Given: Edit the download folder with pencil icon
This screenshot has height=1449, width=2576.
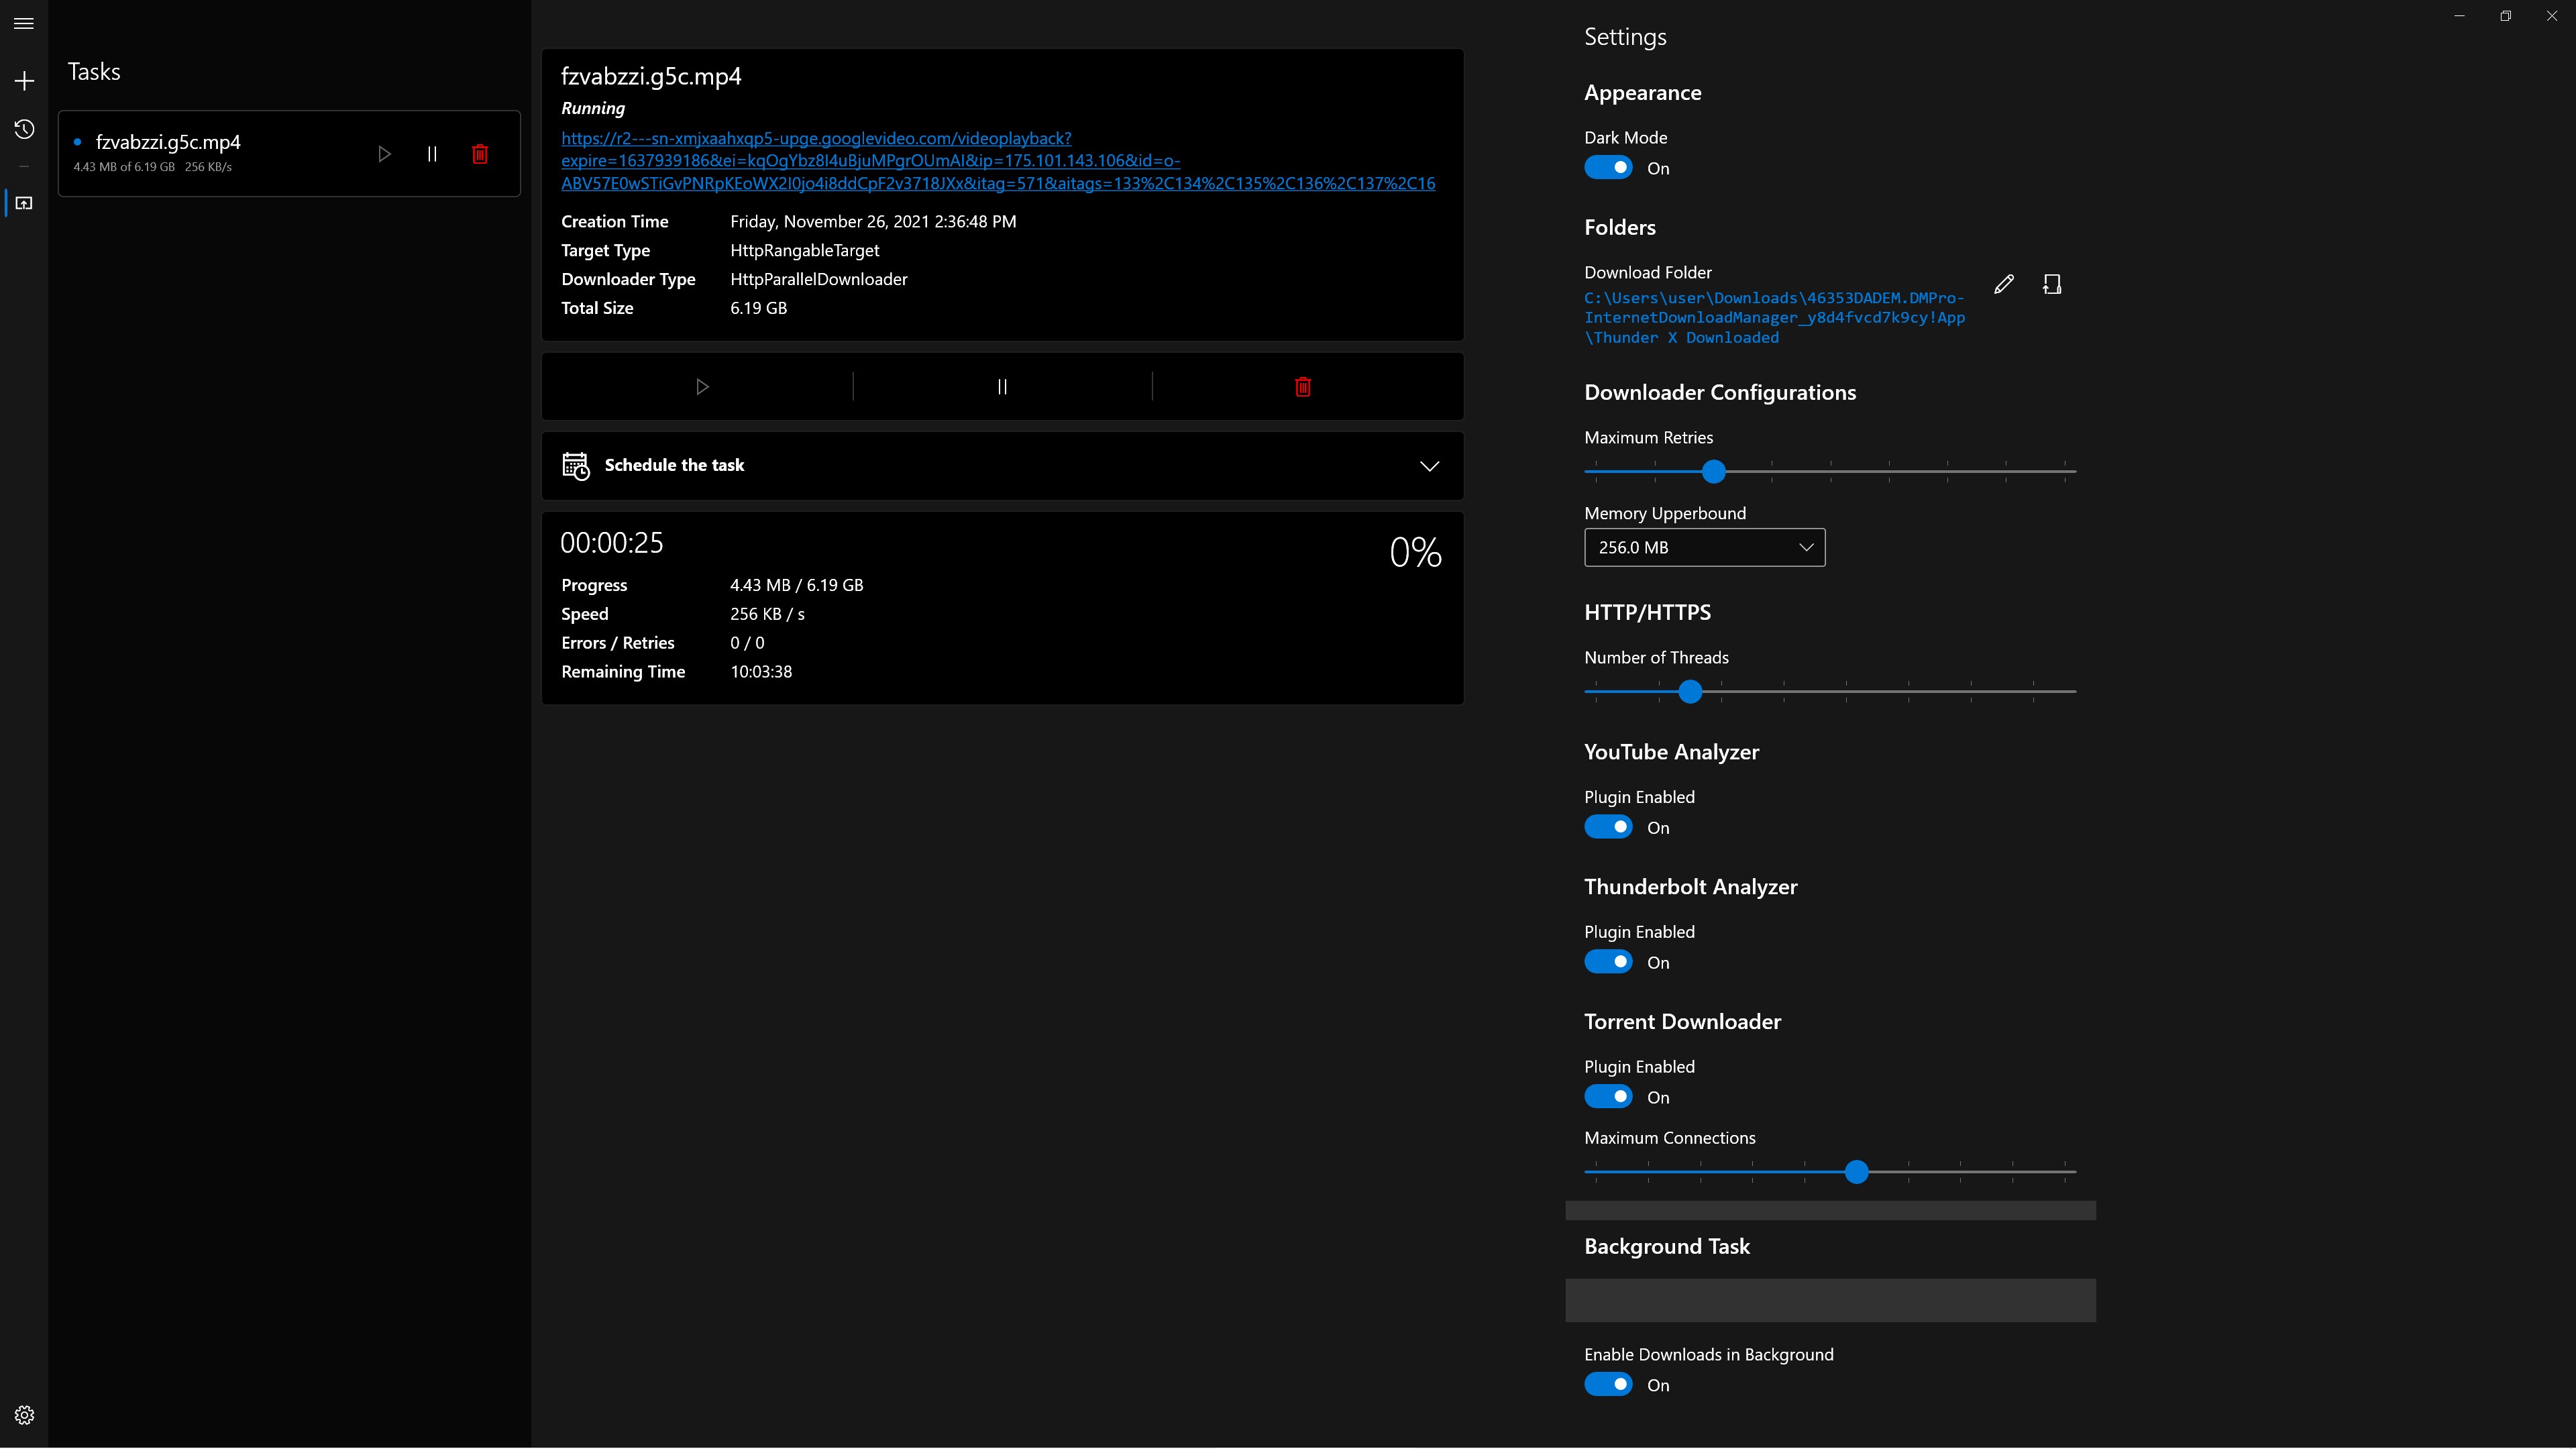Looking at the screenshot, I should tap(2004, 284).
